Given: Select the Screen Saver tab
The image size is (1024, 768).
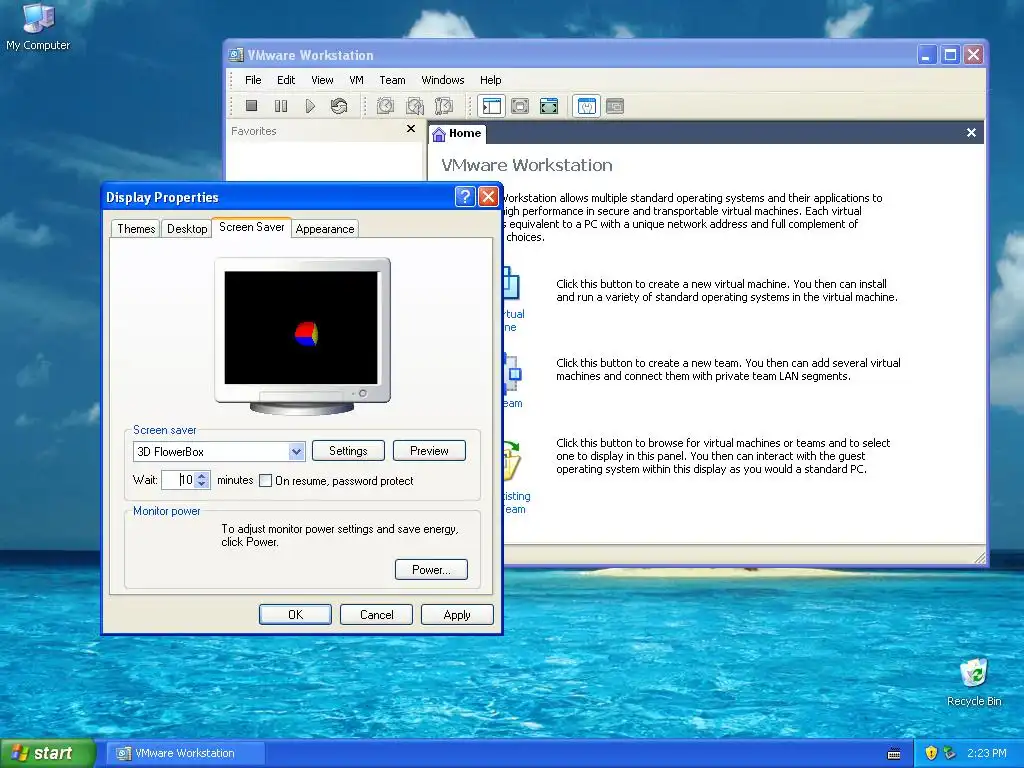Looking at the screenshot, I should point(251,227).
